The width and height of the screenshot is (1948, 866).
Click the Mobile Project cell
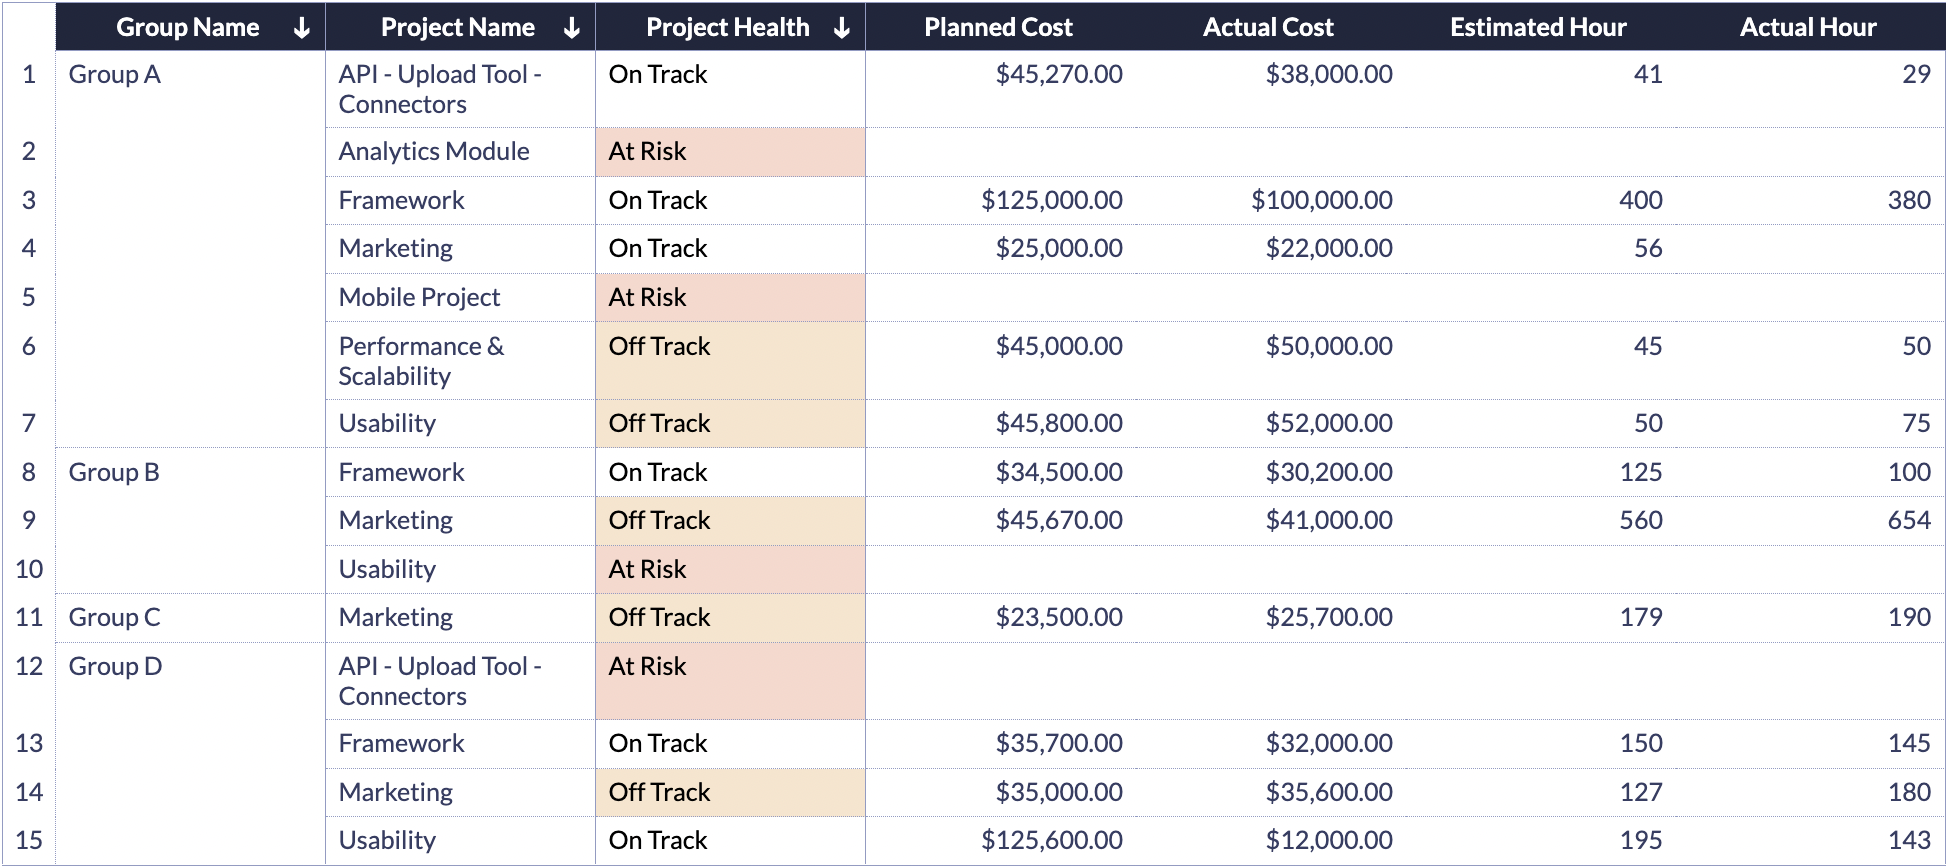pos(419,297)
